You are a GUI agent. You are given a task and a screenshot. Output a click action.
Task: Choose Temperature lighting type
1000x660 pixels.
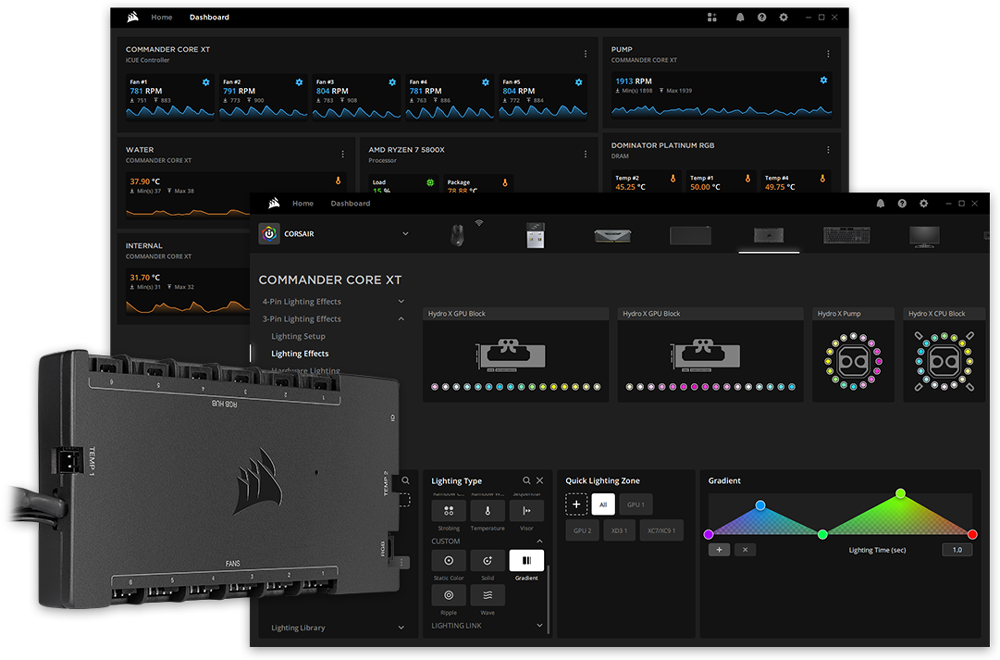coord(487,511)
